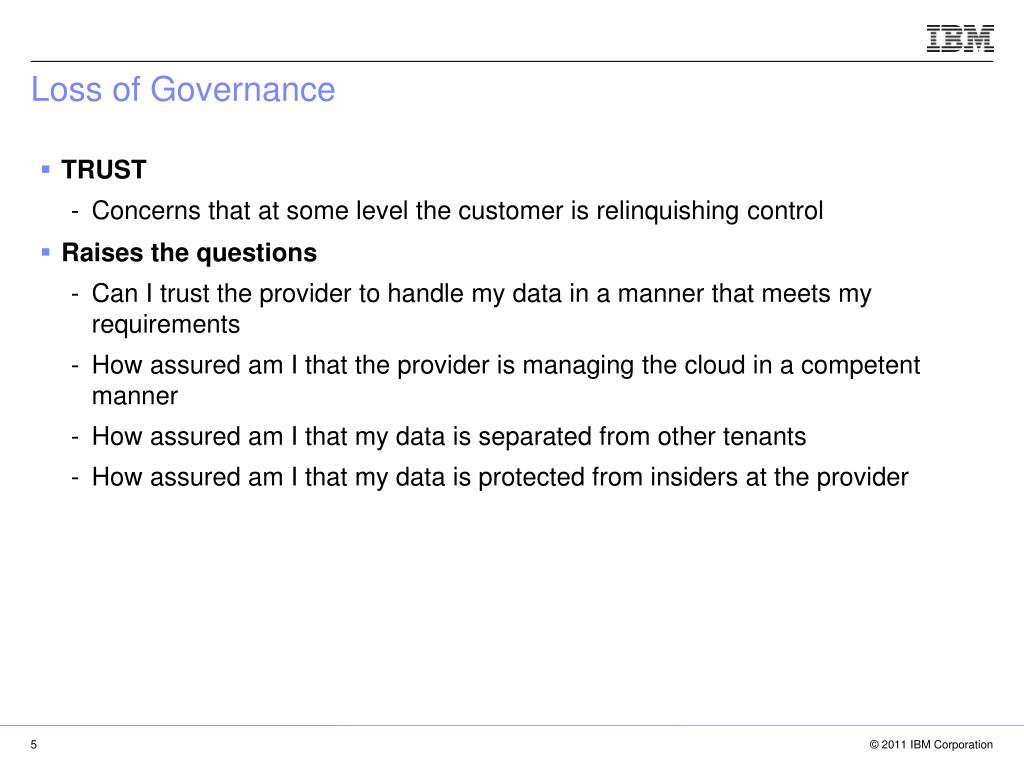
Task: Click the dash before Concerns line
Action: (76, 212)
